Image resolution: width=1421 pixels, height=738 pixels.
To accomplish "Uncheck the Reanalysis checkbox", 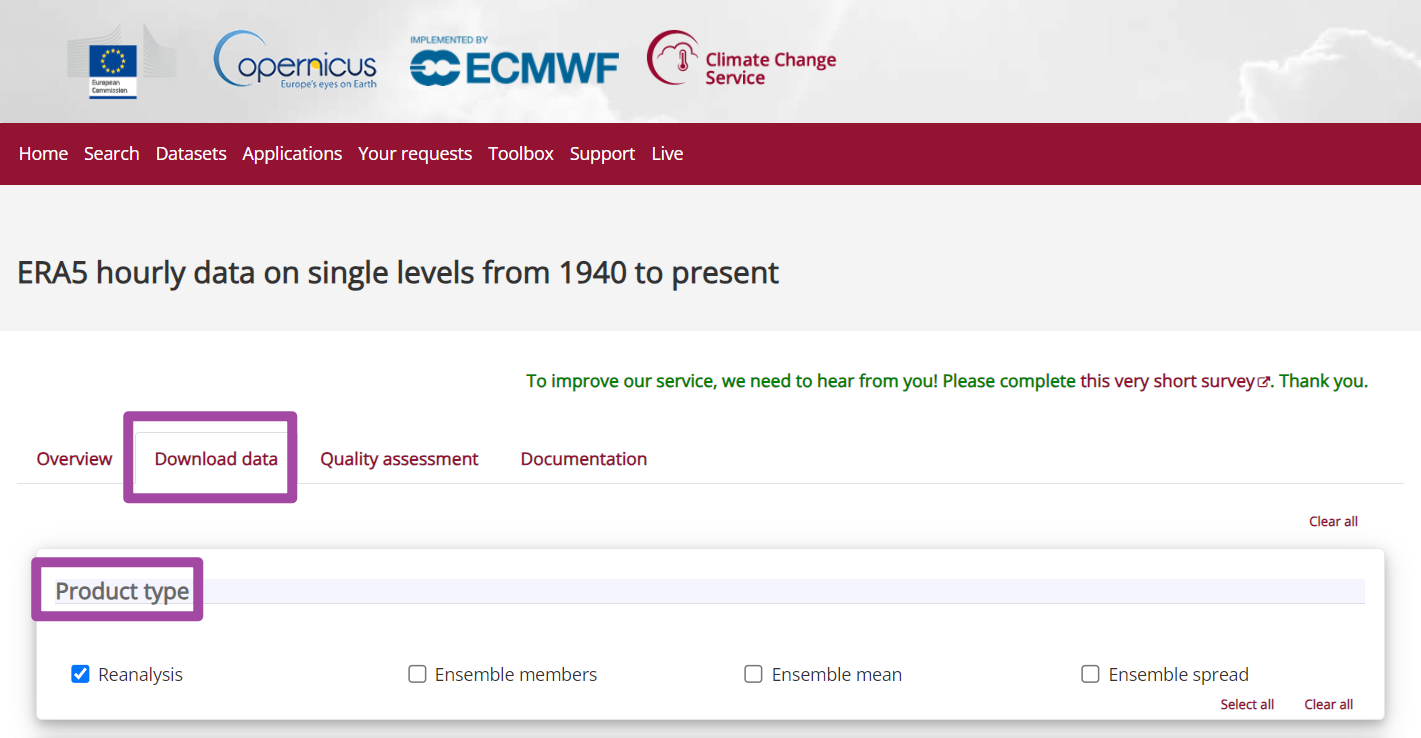I will pos(81,674).
